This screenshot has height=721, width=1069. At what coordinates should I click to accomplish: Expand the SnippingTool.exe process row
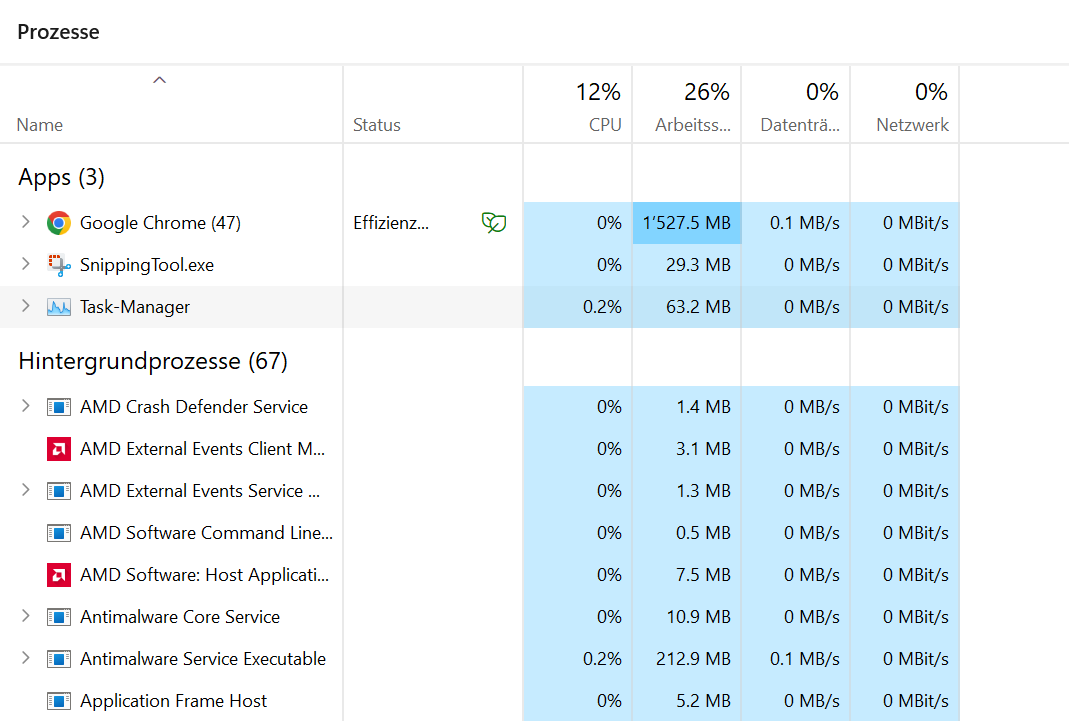[x=26, y=264]
